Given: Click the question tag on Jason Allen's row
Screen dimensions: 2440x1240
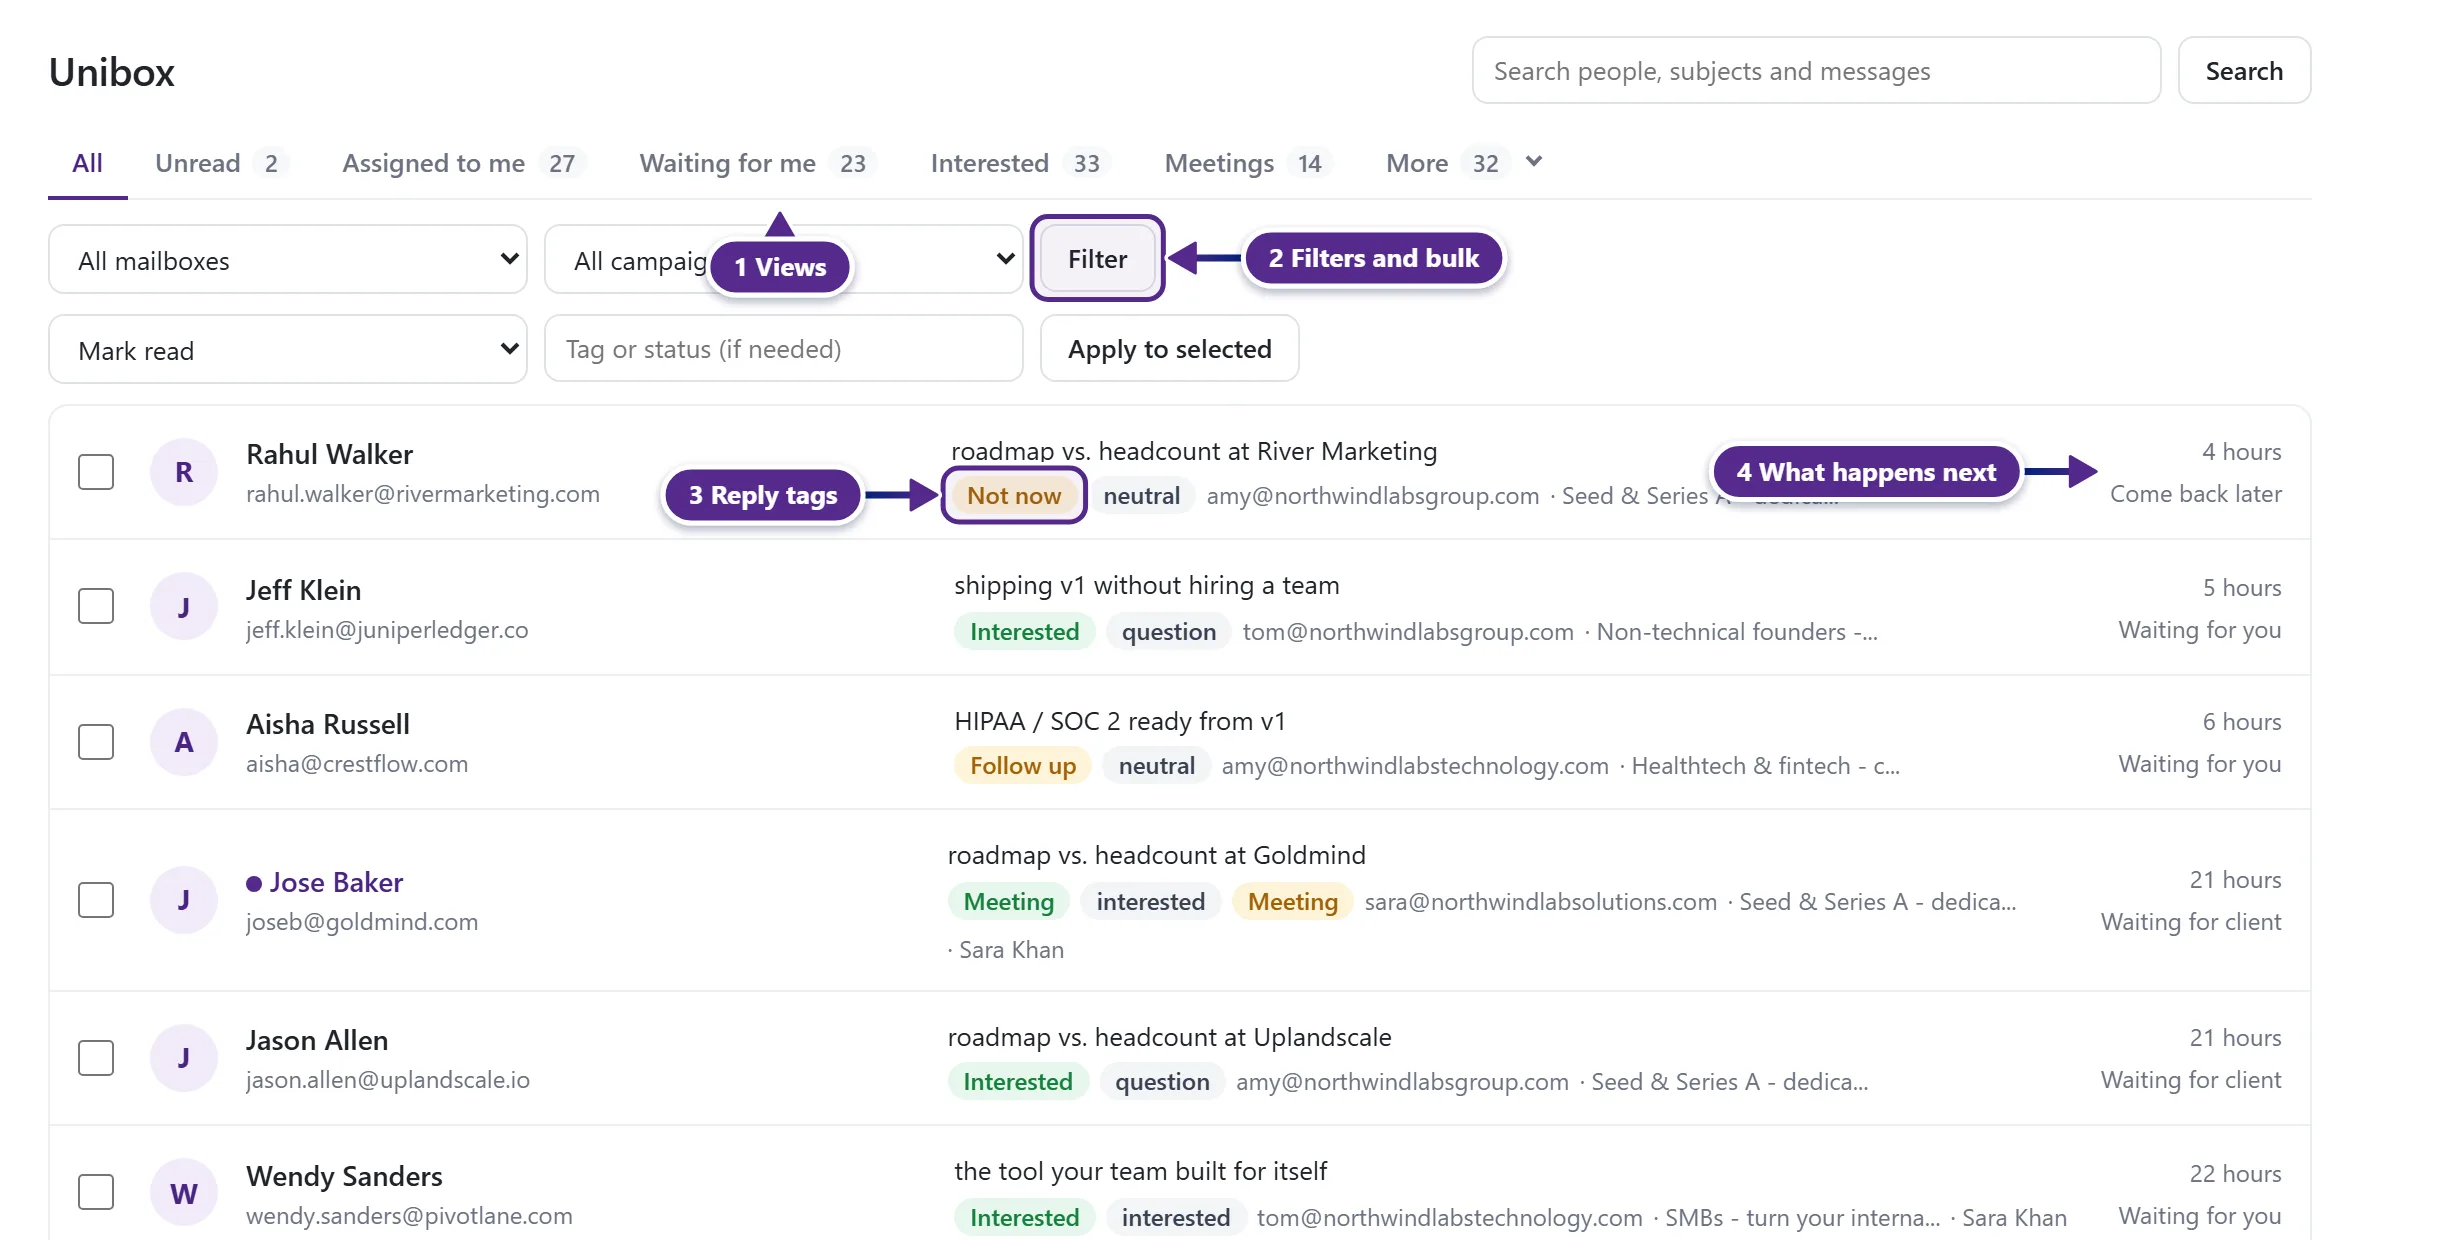Looking at the screenshot, I should tap(1162, 1082).
